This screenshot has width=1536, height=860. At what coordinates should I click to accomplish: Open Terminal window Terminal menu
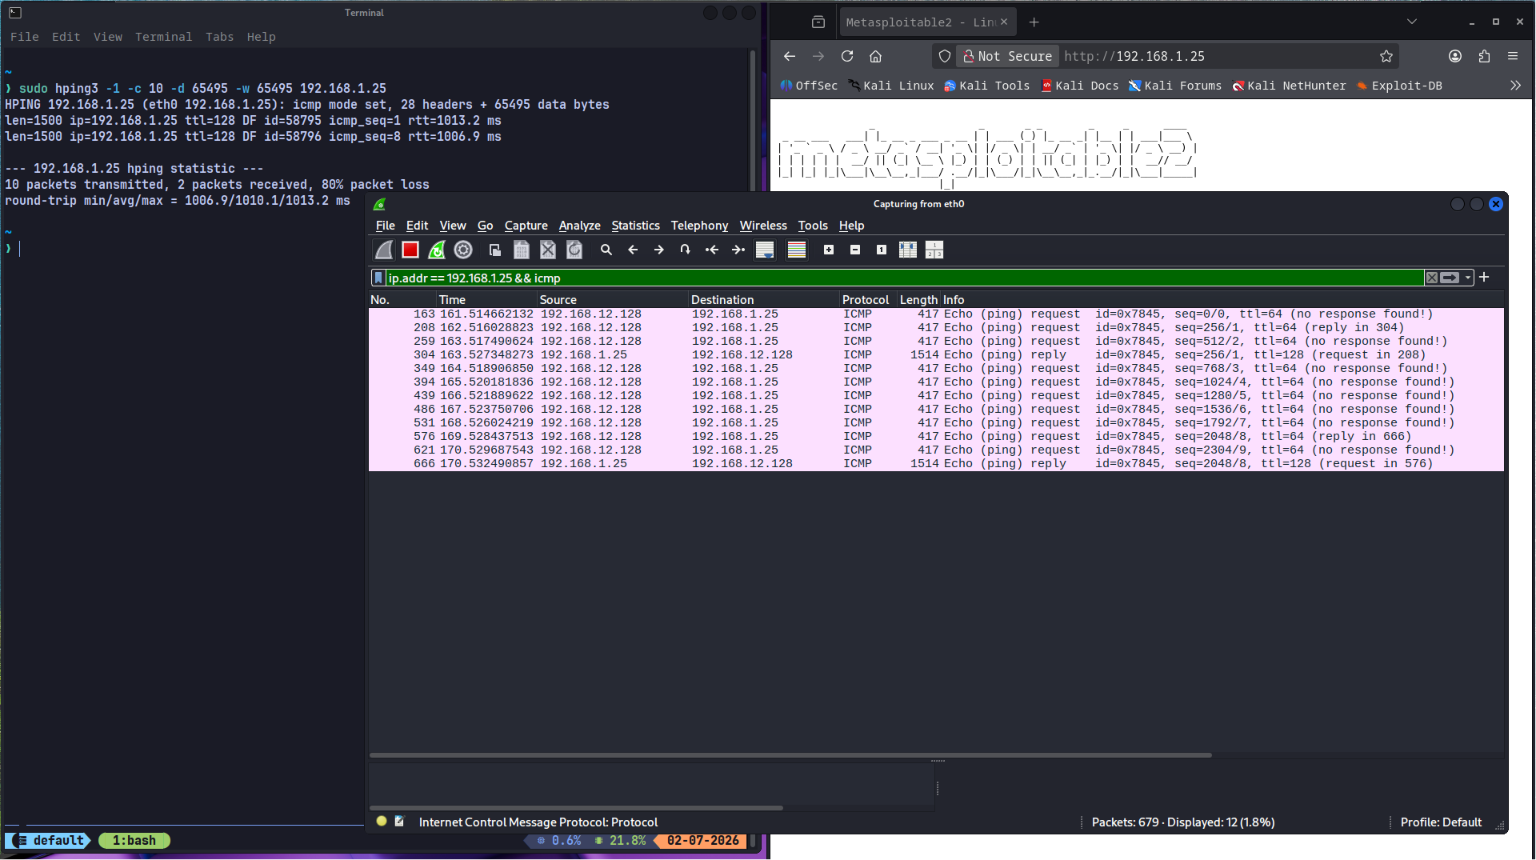click(x=163, y=37)
